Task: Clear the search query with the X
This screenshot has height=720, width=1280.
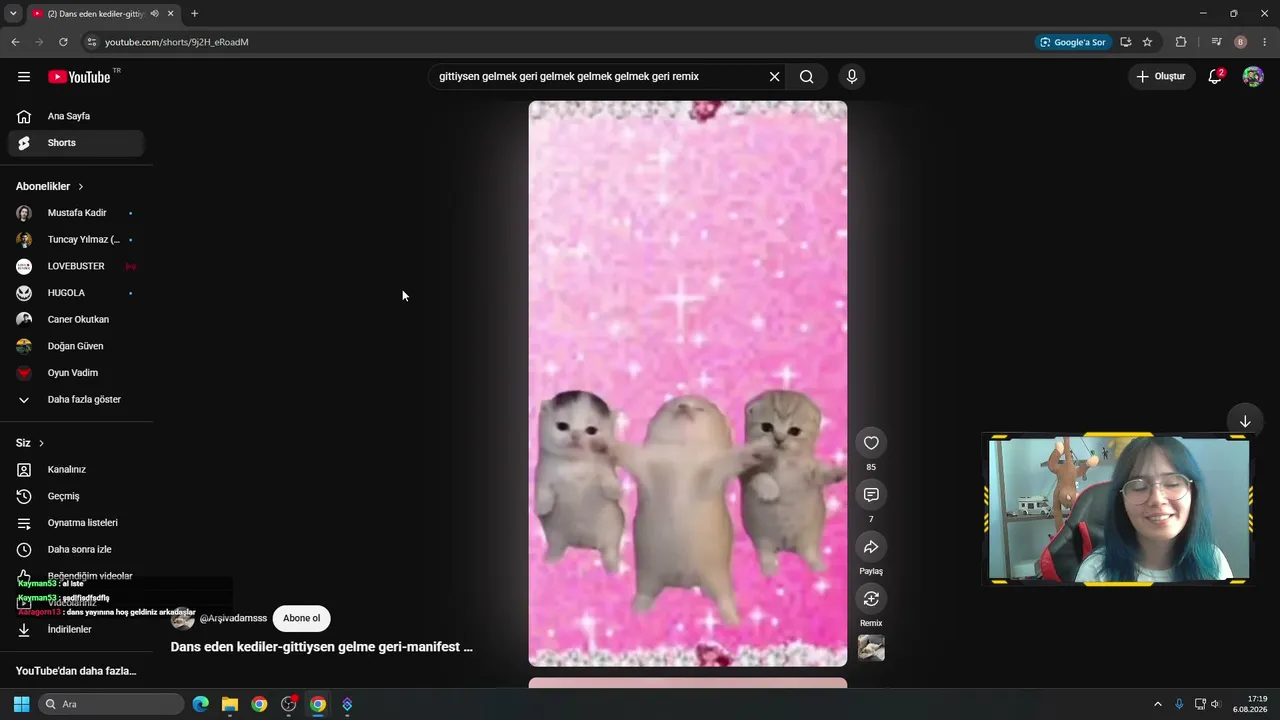Action: (x=774, y=77)
